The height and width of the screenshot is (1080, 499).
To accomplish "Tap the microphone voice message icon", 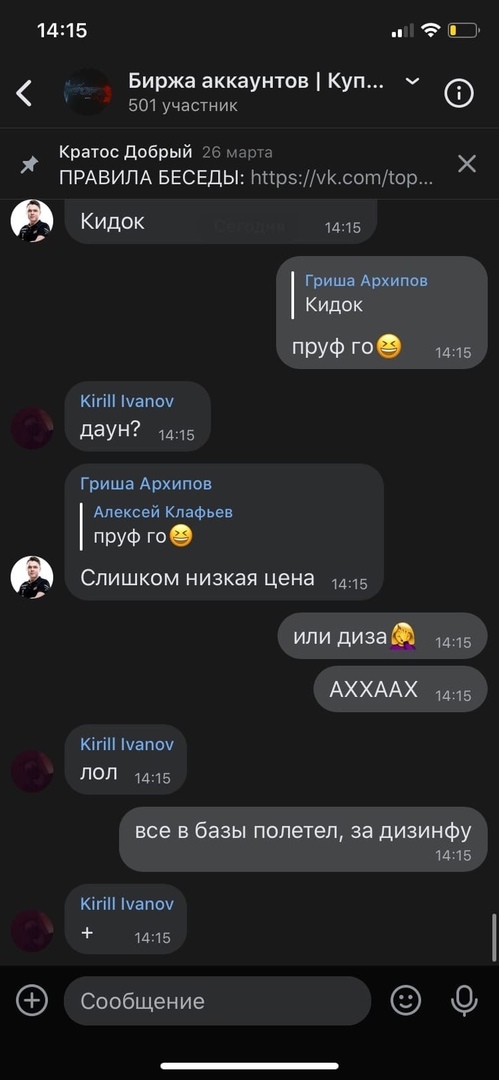I will [464, 1000].
